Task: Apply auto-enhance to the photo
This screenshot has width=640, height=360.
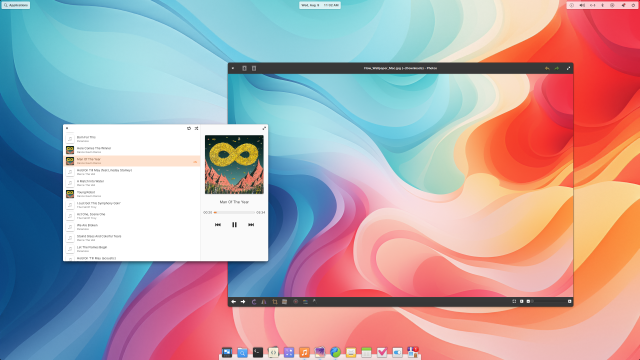Action: [x=315, y=301]
